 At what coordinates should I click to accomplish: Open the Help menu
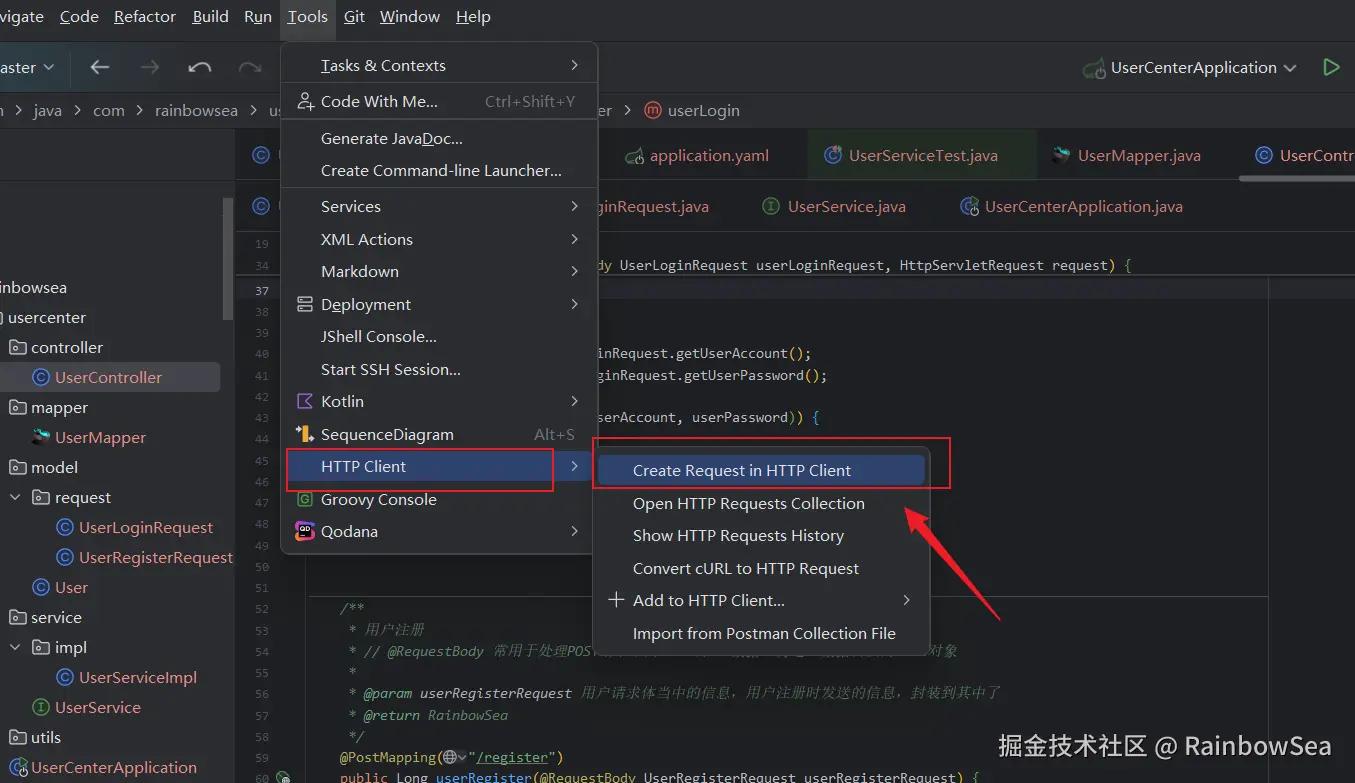click(473, 17)
